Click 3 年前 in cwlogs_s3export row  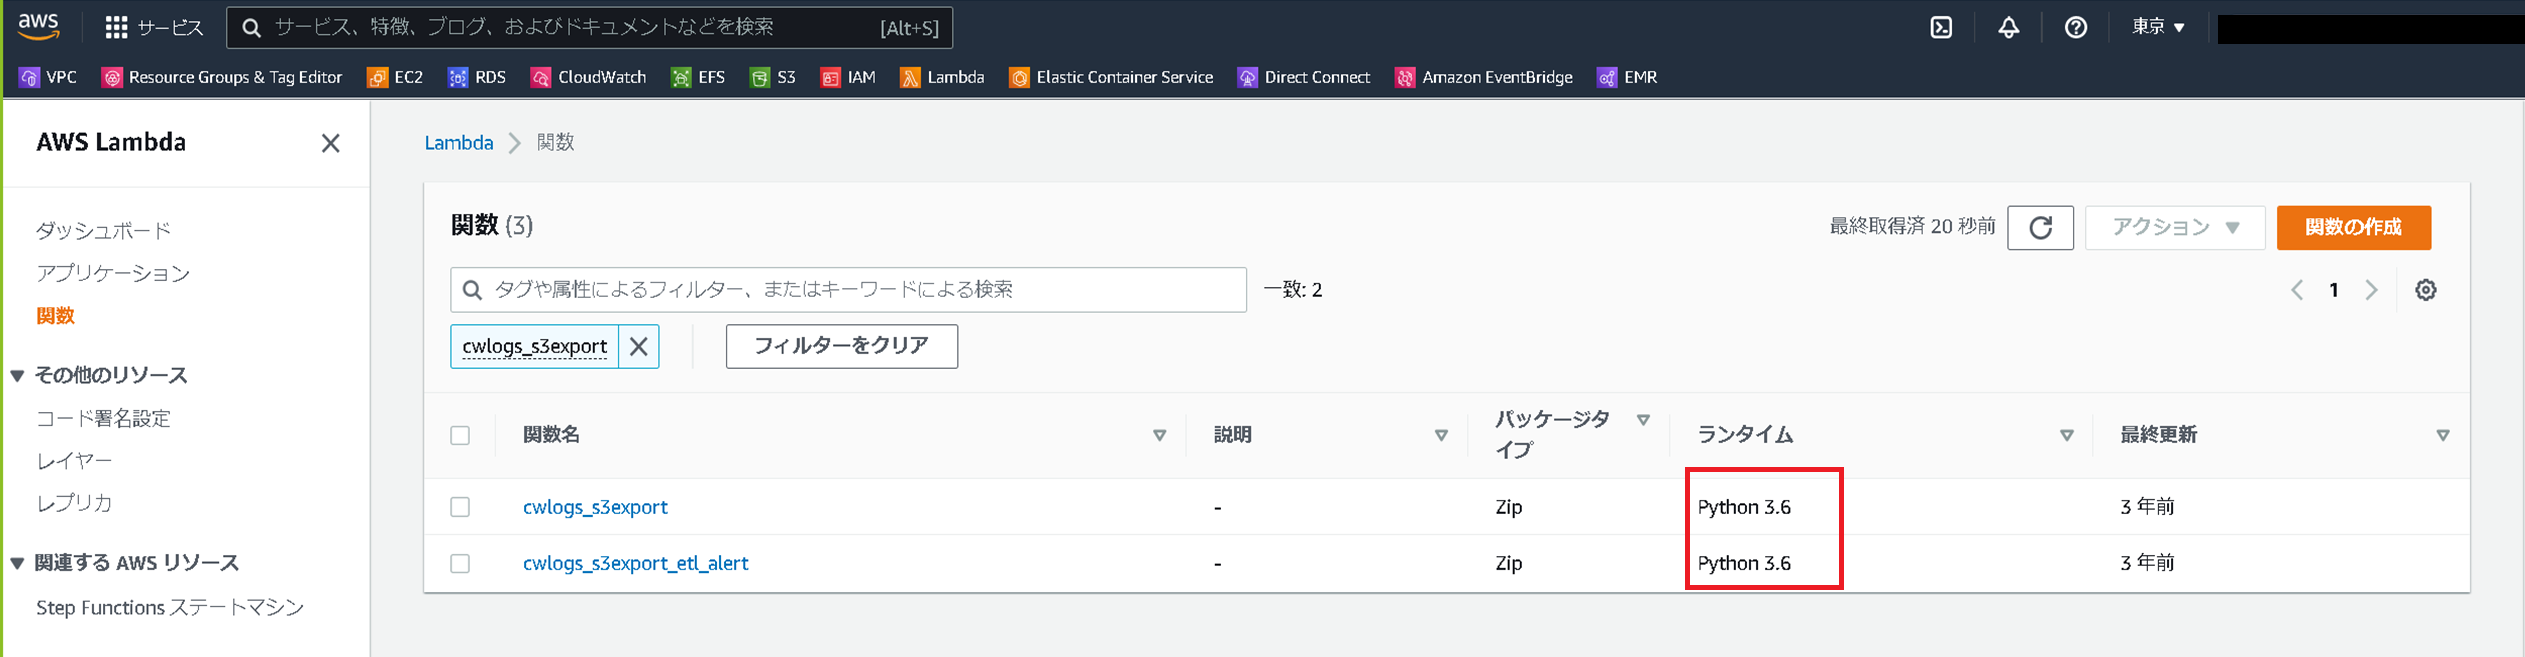click(x=2147, y=507)
